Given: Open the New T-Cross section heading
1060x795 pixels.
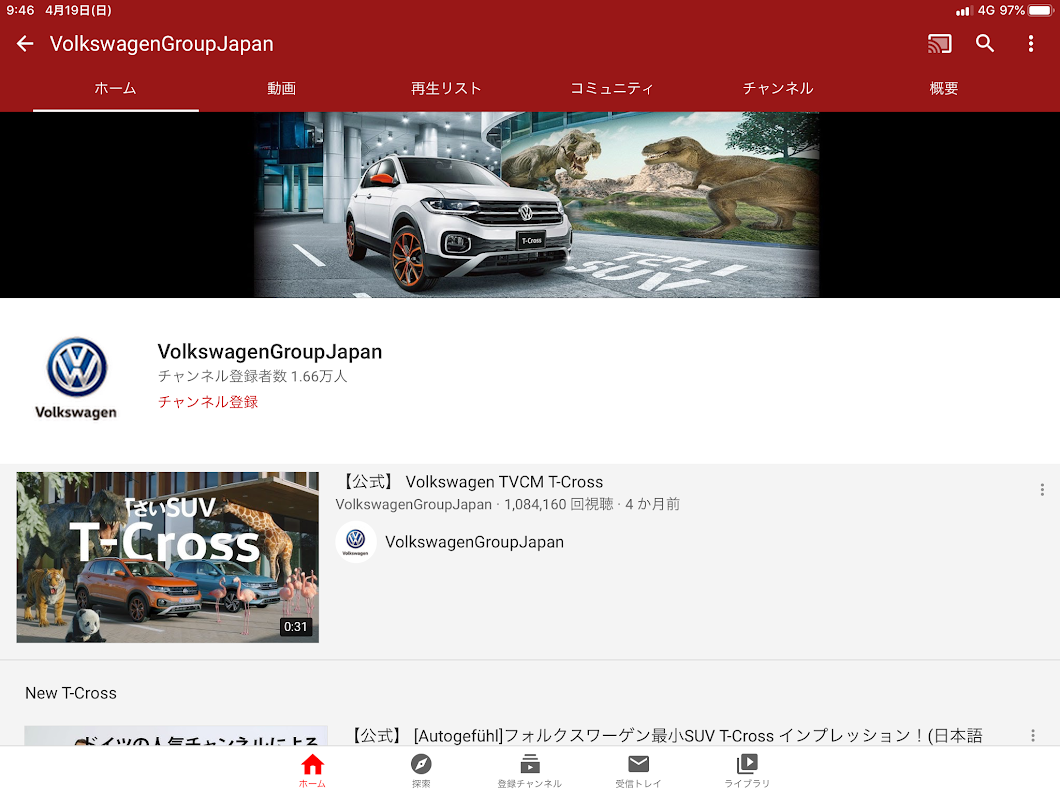Looking at the screenshot, I should click(71, 693).
